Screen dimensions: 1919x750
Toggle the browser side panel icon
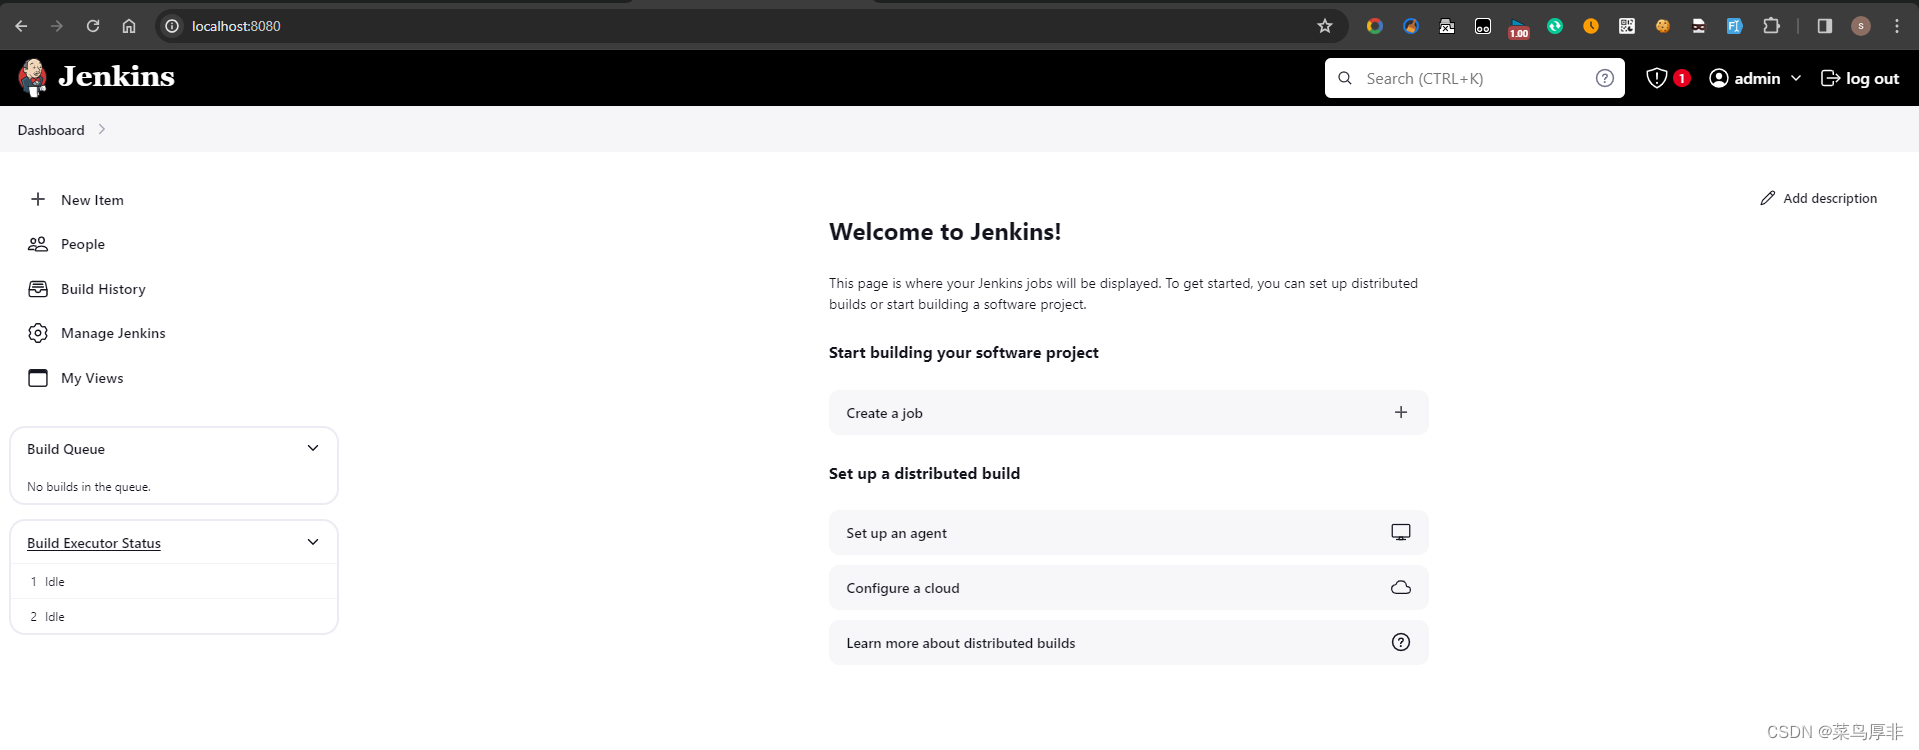tap(1825, 26)
